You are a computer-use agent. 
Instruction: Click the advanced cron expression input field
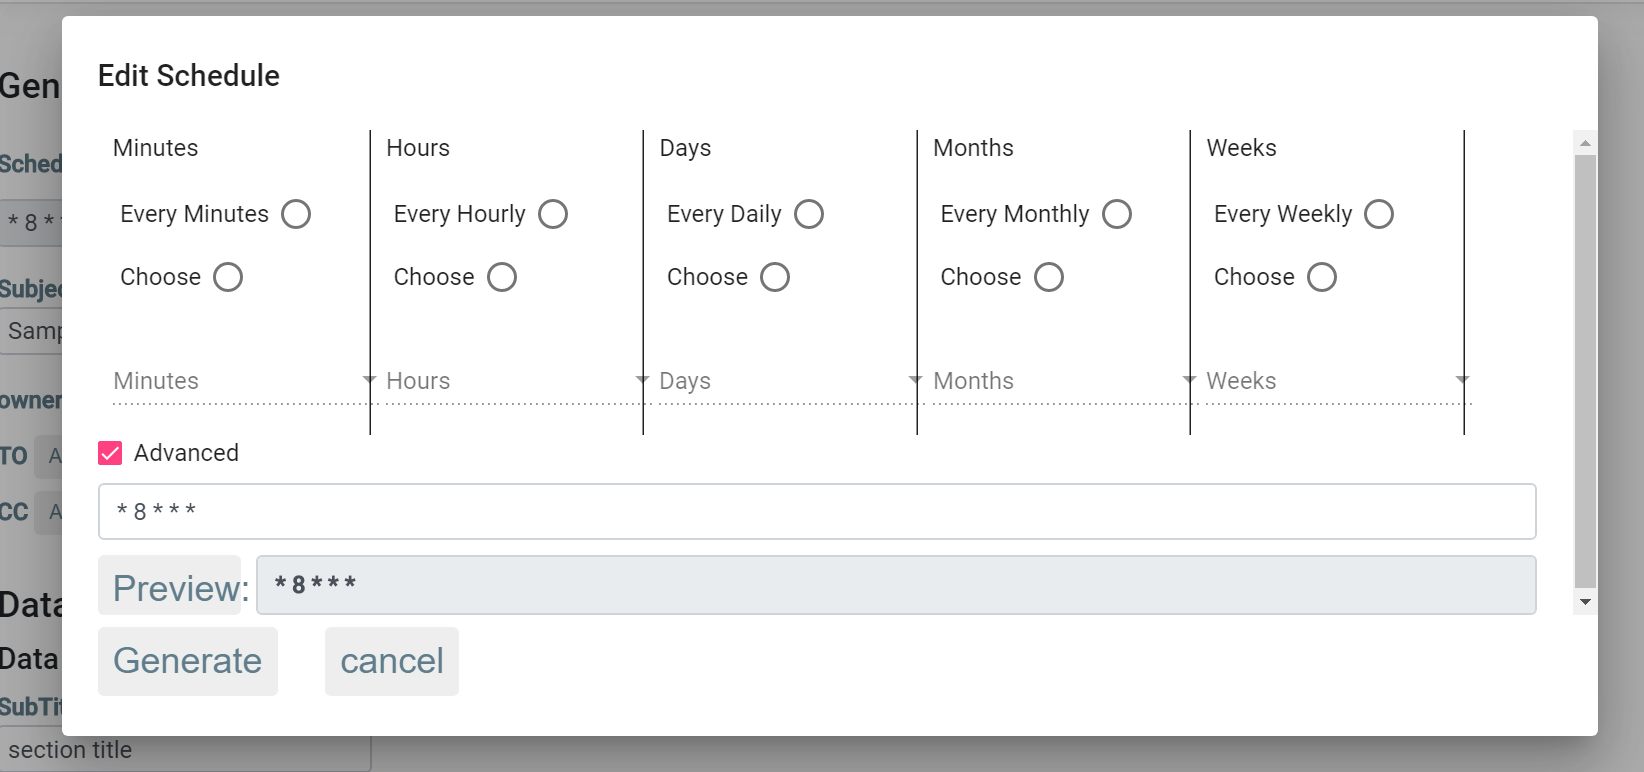tap(816, 512)
